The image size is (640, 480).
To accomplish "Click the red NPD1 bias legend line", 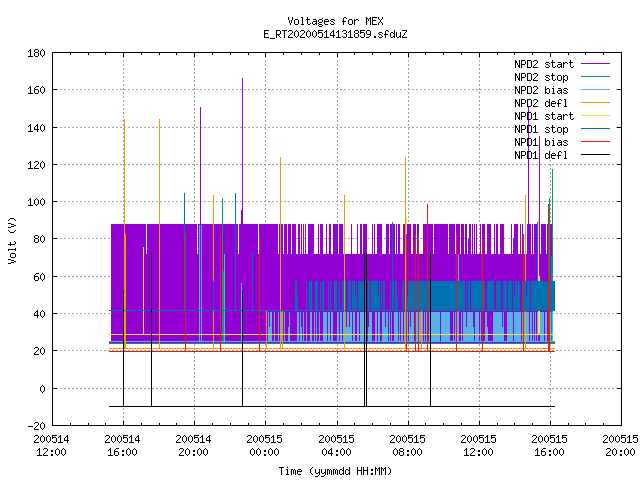I will pyautogui.click(x=595, y=142).
